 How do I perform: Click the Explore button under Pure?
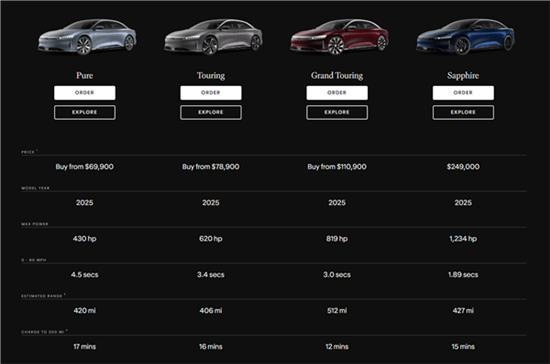pos(85,112)
